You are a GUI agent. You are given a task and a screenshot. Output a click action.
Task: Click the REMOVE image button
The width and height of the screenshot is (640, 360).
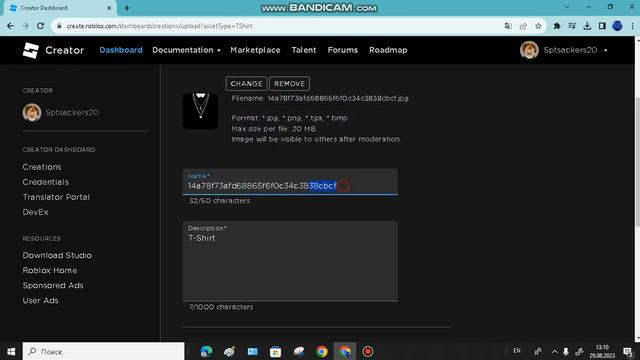pos(289,84)
